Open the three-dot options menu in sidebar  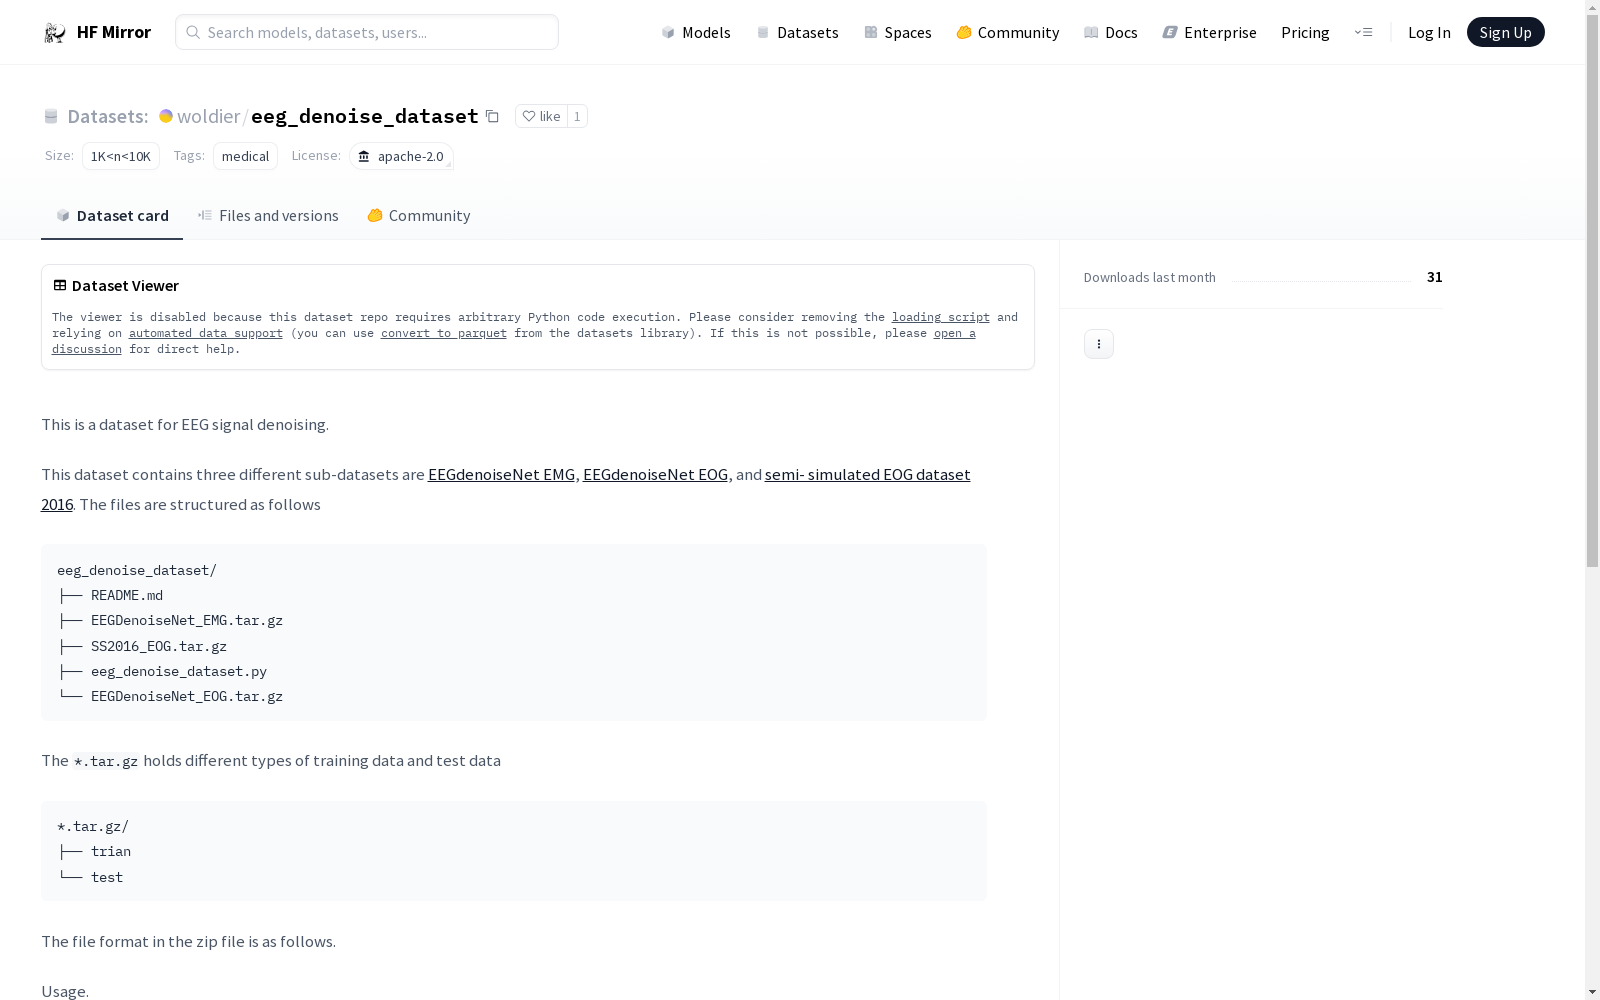tap(1099, 344)
